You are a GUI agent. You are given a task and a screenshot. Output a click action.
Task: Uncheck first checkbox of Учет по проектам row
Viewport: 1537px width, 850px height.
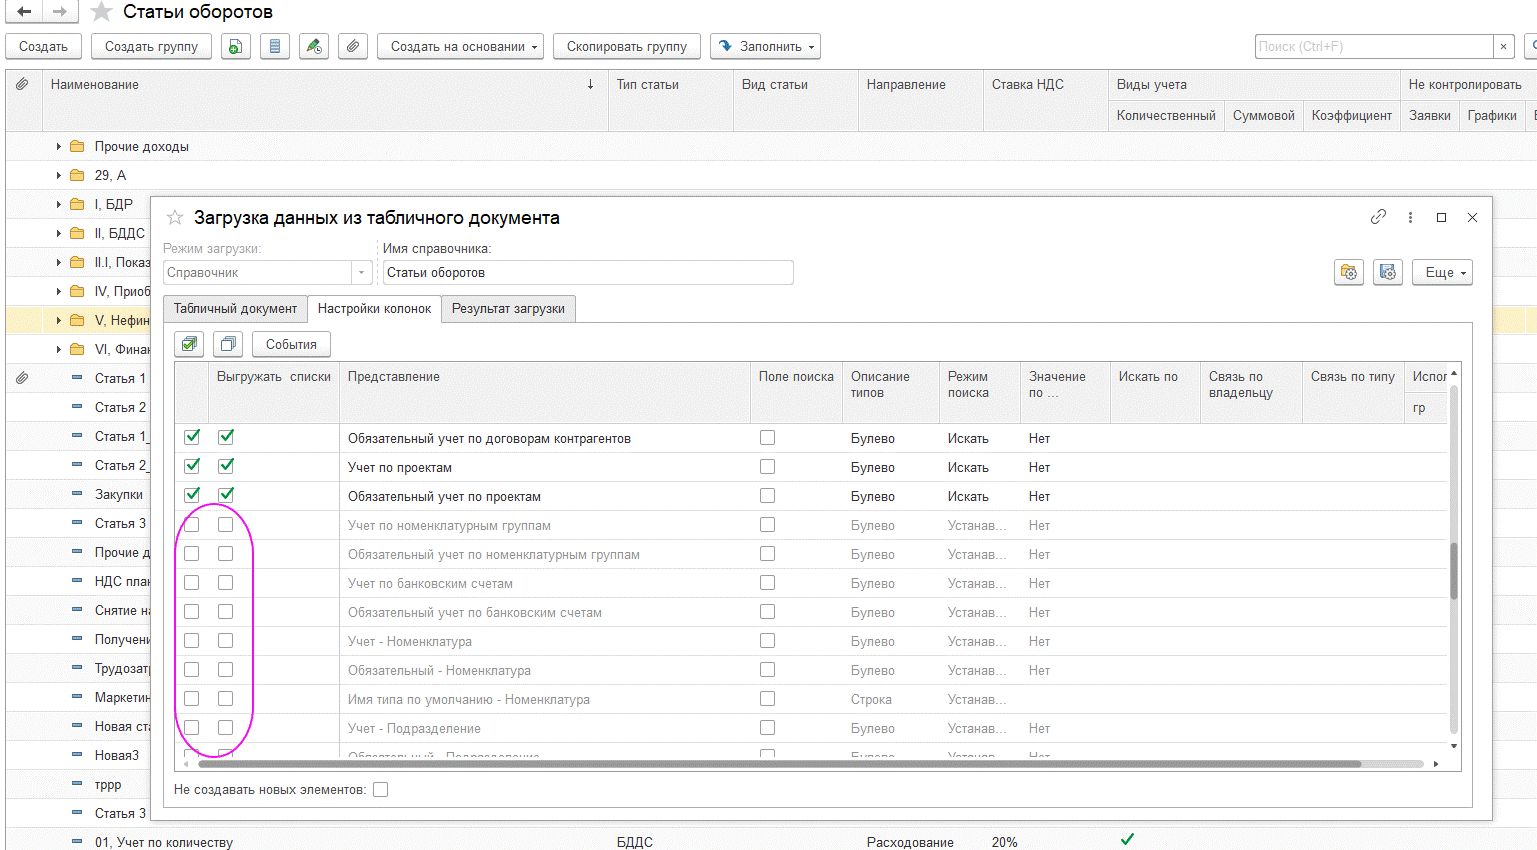click(x=192, y=466)
